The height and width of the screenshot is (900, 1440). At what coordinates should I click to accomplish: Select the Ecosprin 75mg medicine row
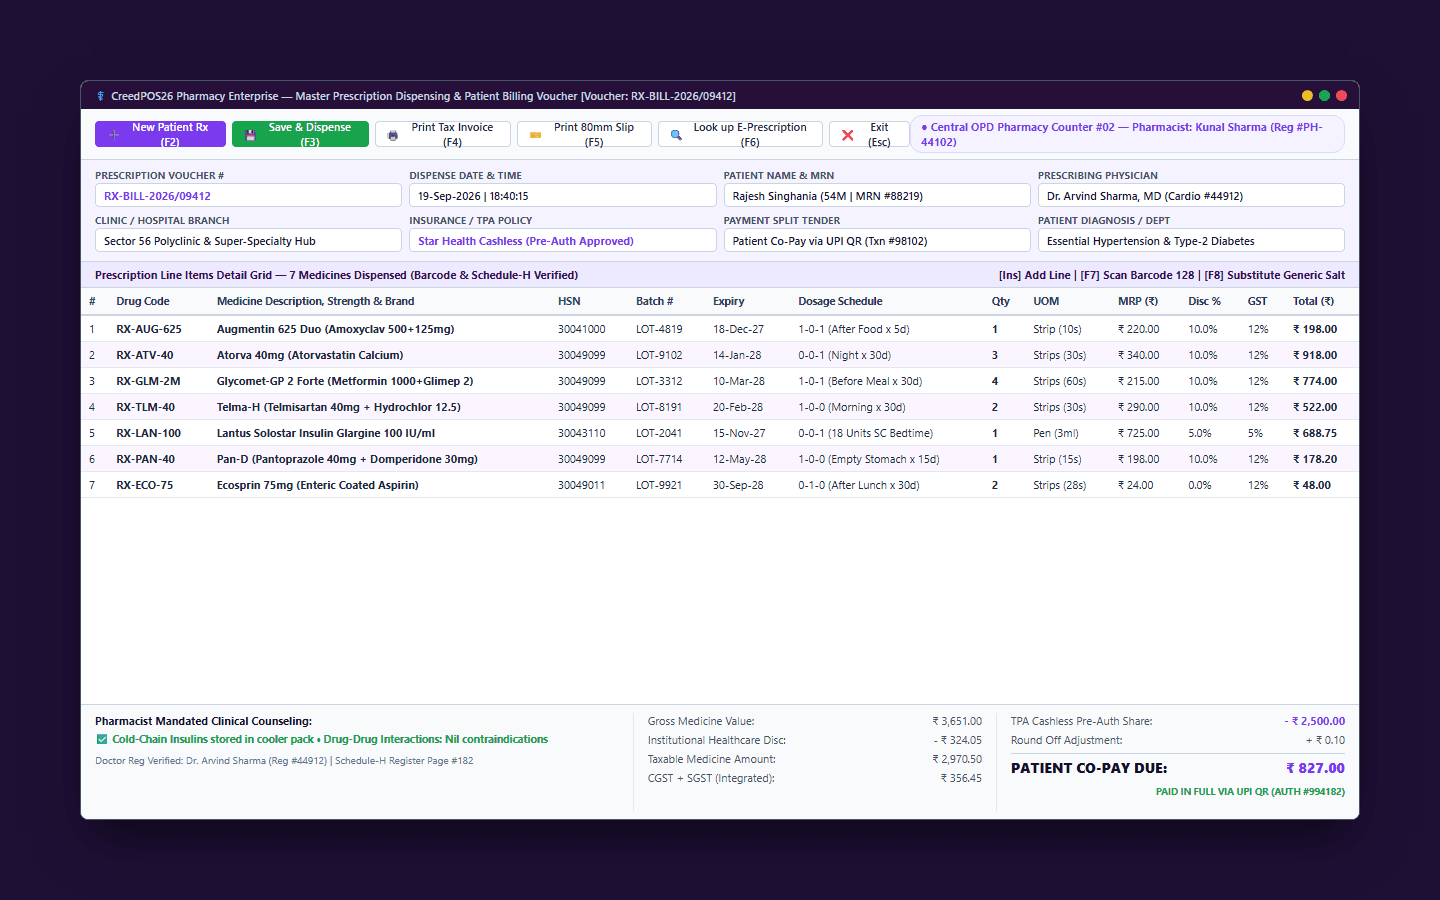720,485
